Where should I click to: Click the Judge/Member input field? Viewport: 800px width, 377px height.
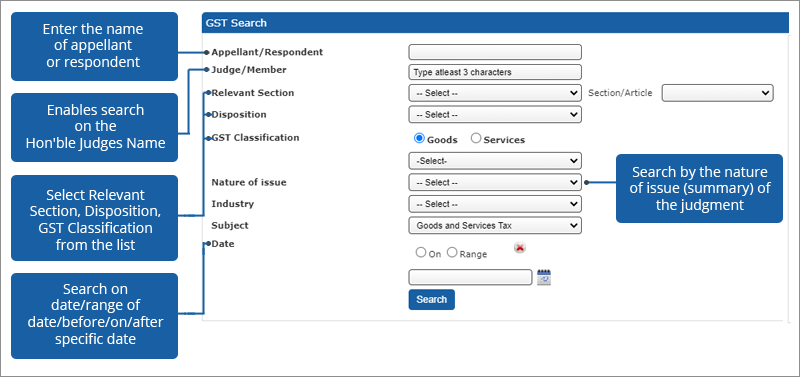(x=495, y=72)
